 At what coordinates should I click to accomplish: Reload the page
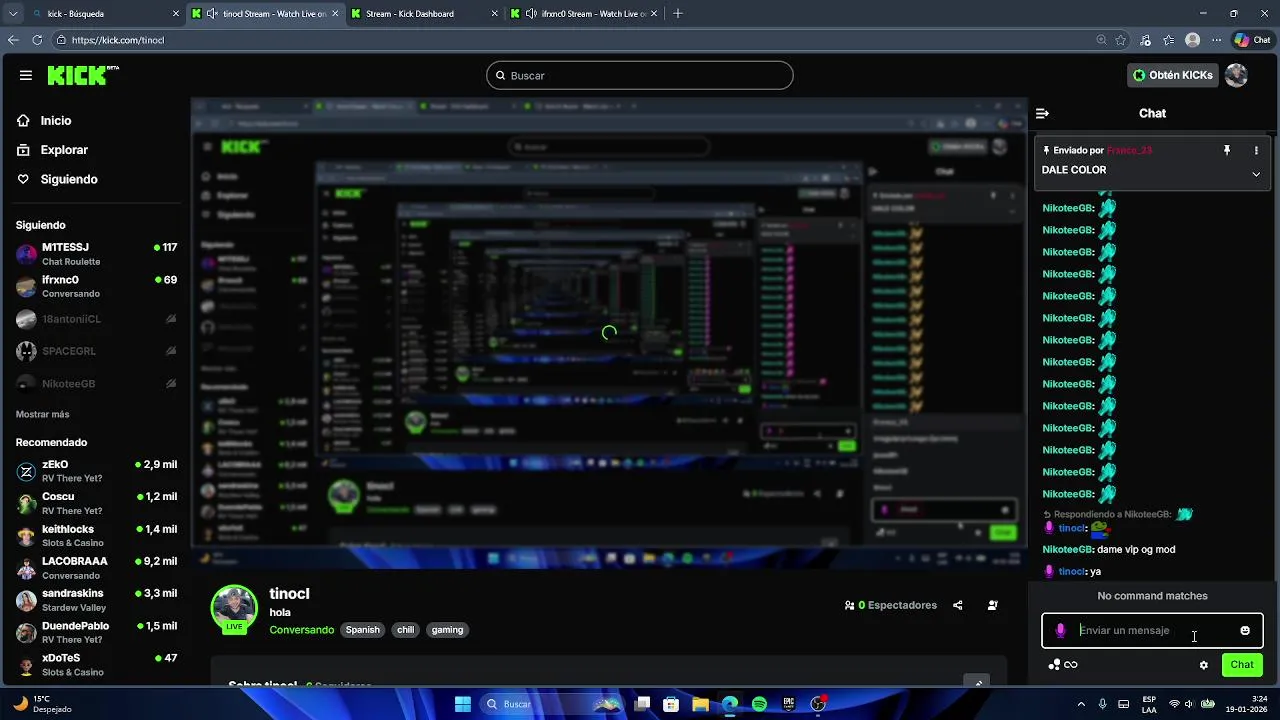tap(37, 40)
